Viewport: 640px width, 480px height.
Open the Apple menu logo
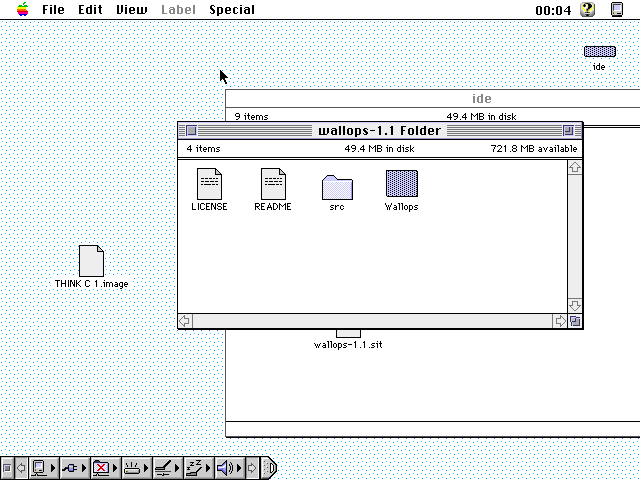point(22,9)
